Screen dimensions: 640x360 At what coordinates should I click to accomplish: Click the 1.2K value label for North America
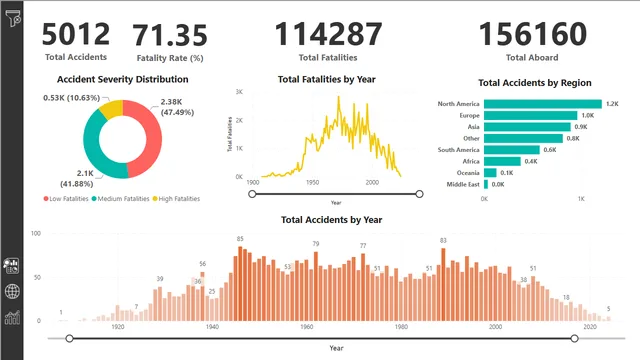(612, 104)
